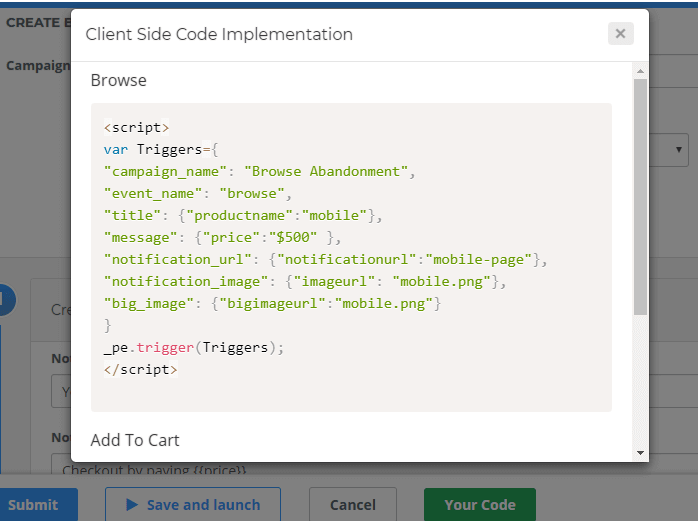Click the _pe.trigger(Triggers); line

(193, 348)
